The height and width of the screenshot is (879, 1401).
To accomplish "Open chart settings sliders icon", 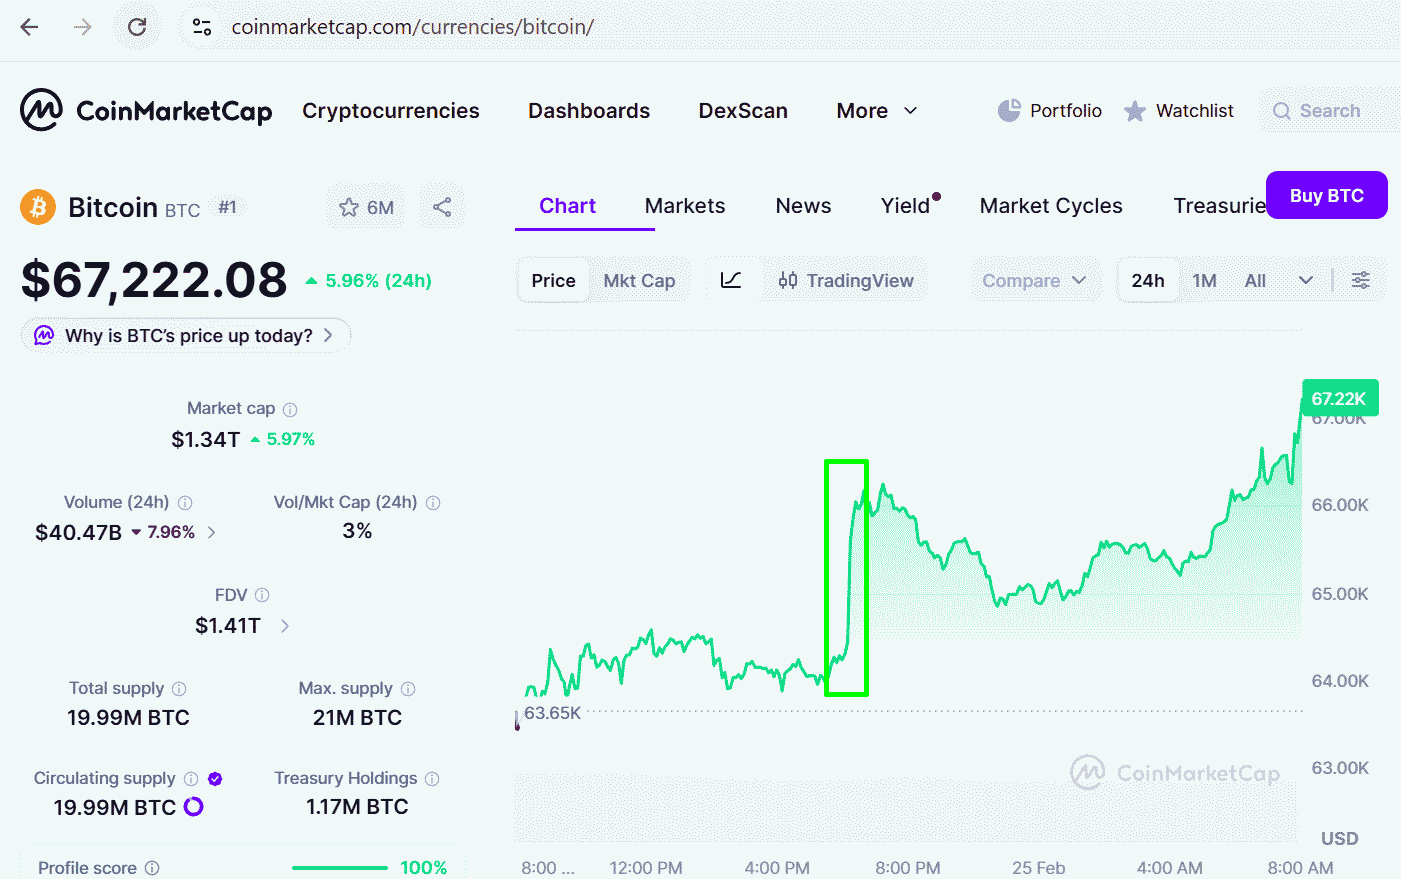I will (1360, 280).
